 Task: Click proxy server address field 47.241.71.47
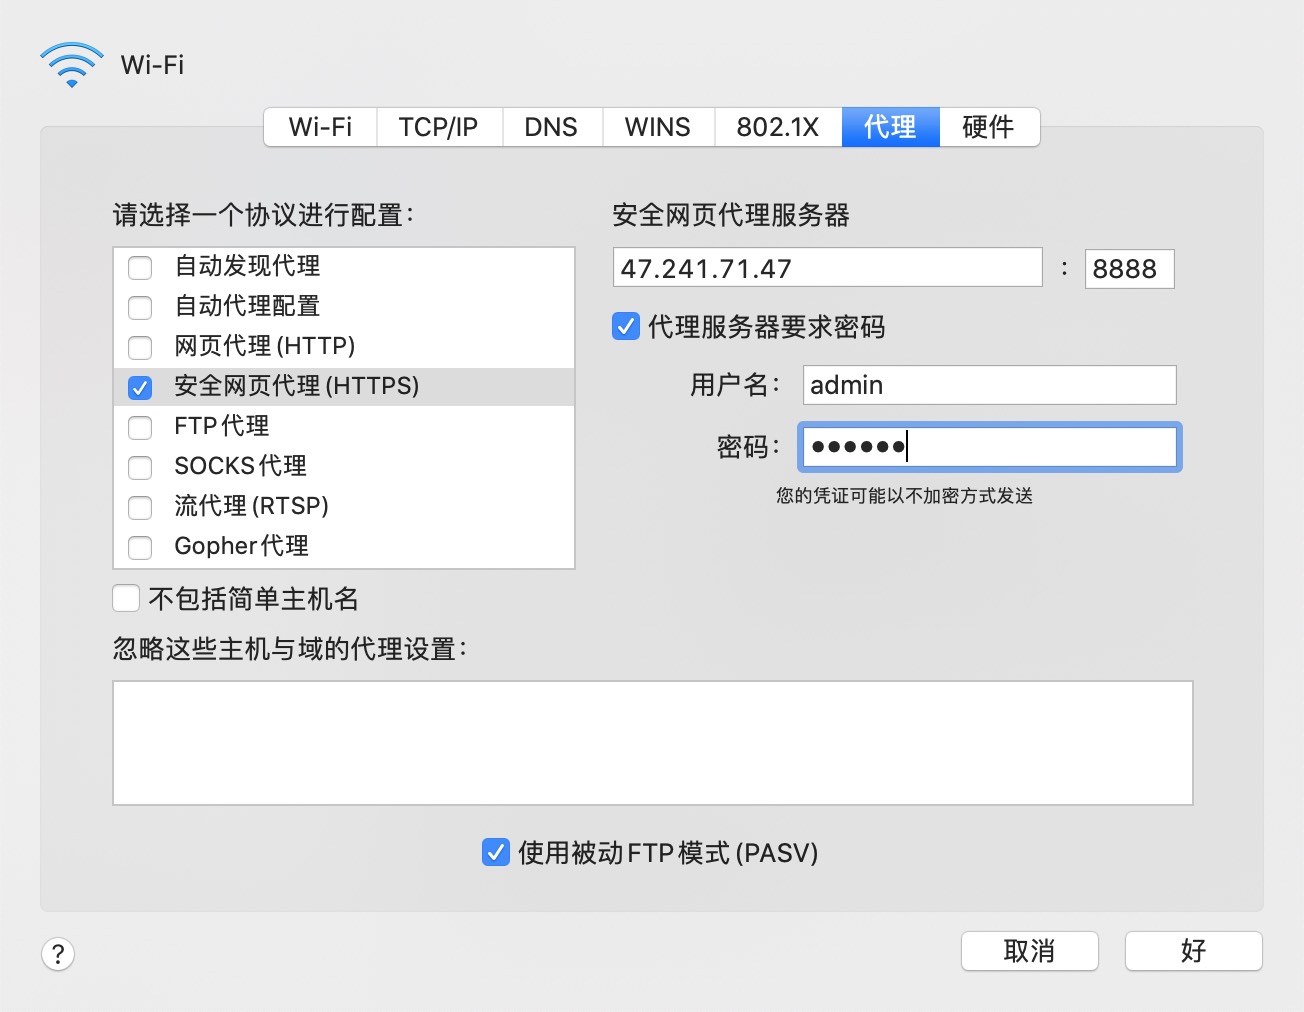coord(828,268)
